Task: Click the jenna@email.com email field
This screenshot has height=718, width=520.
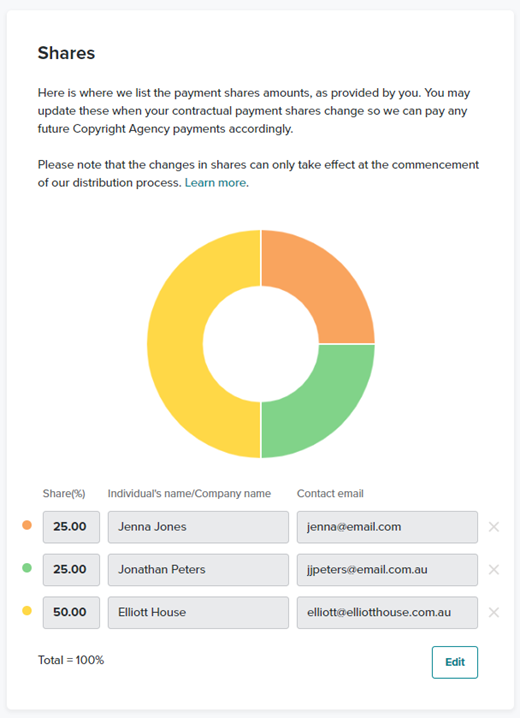Action: [387, 527]
